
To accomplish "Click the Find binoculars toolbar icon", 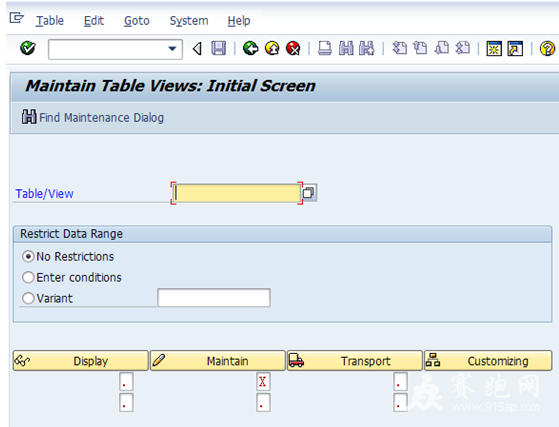I will [x=346, y=48].
